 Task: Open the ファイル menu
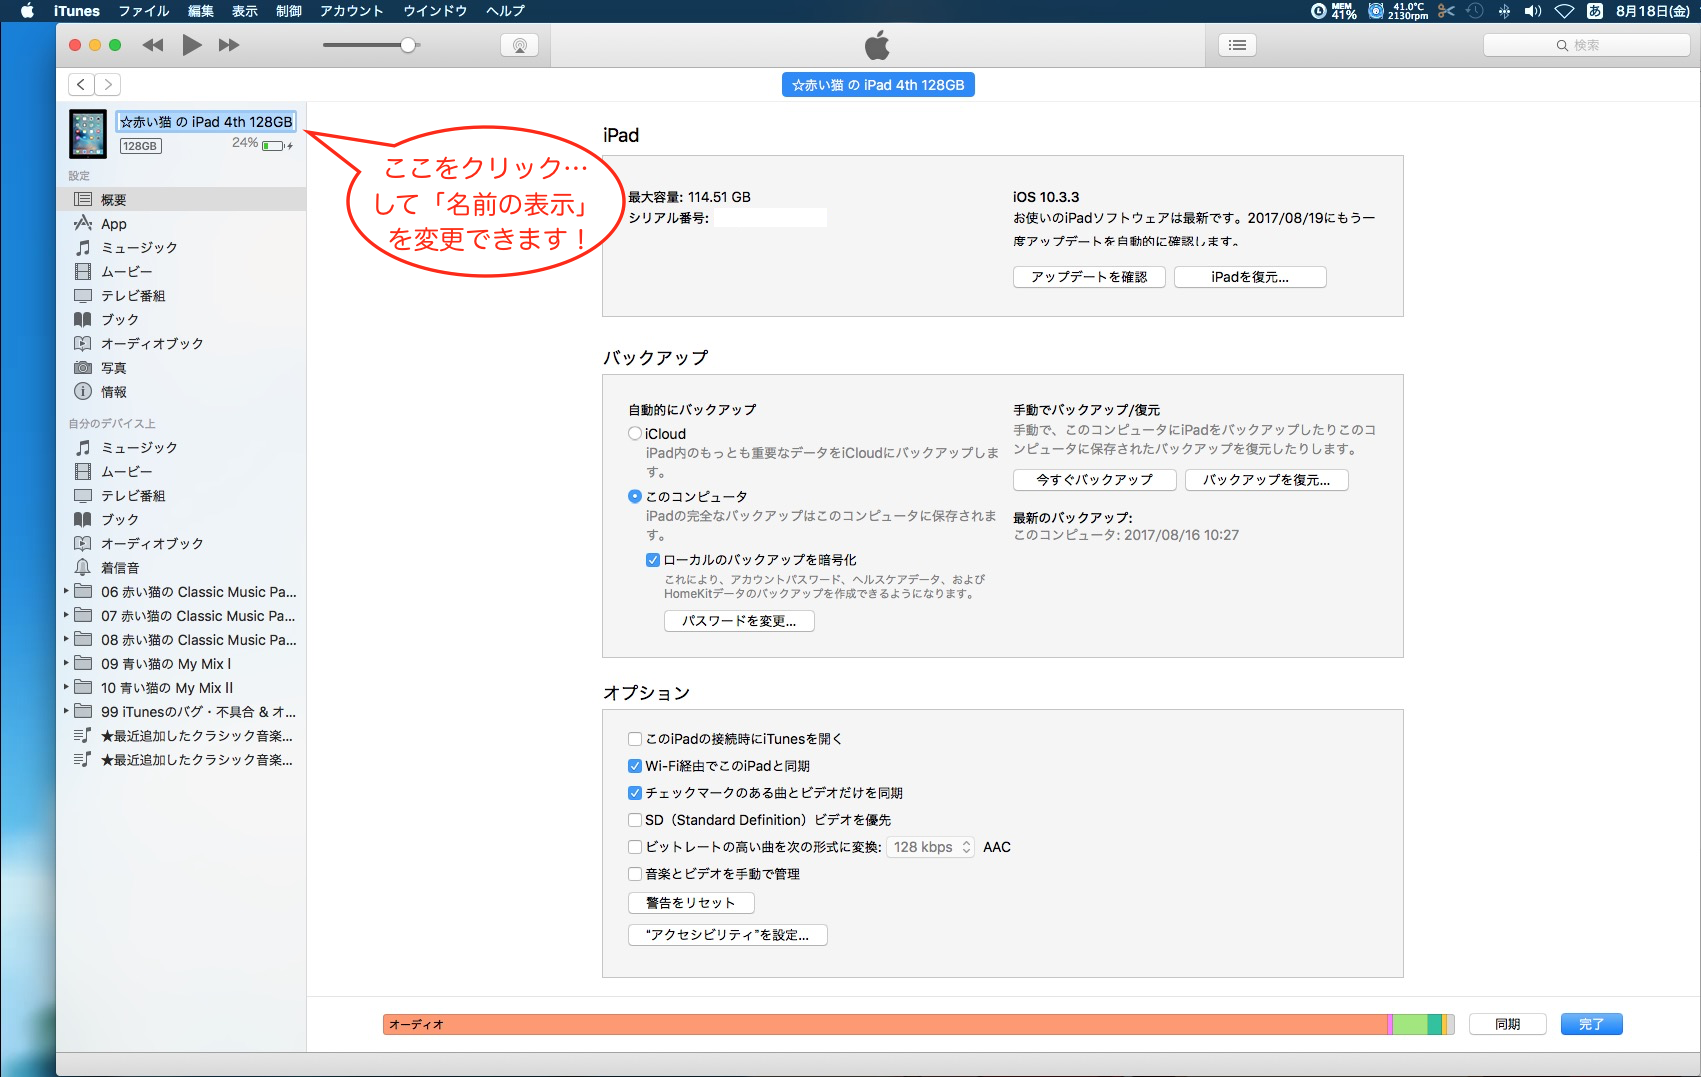point(144,11)
